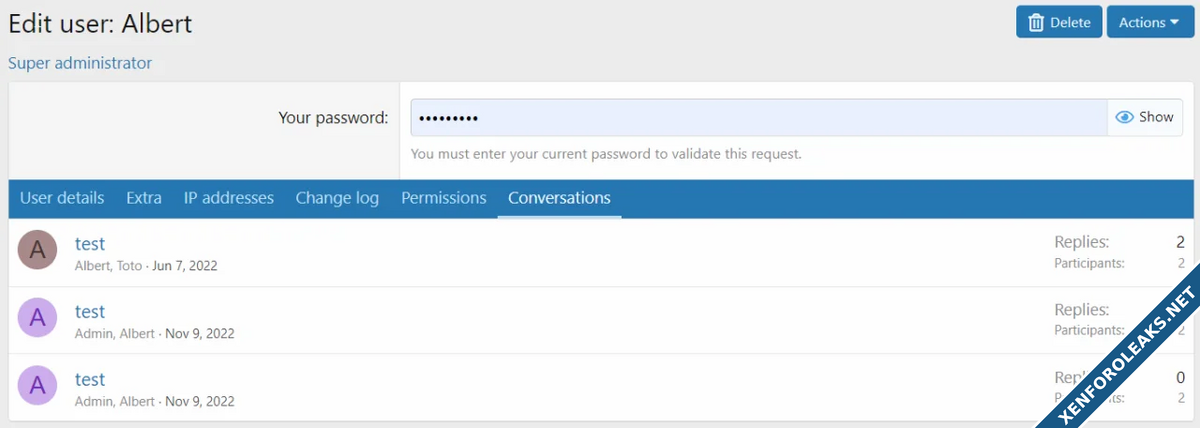The width and height of the screenshot is (1200, 428).
Task: Click the avatar of the second conversation
Action: coord(37,318)
